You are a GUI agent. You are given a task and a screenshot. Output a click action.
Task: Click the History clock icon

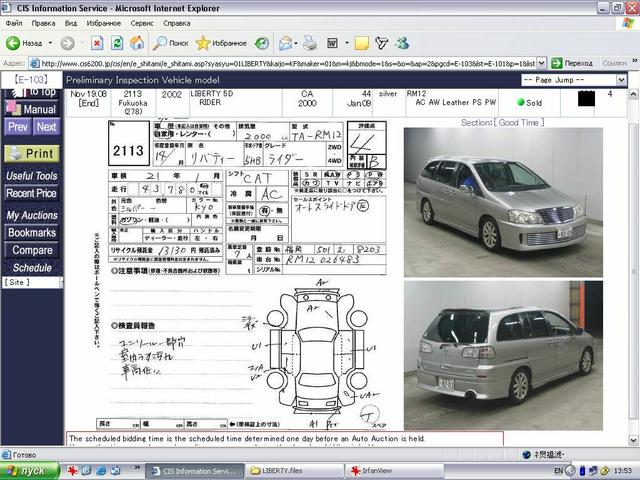tap(262, 43)
